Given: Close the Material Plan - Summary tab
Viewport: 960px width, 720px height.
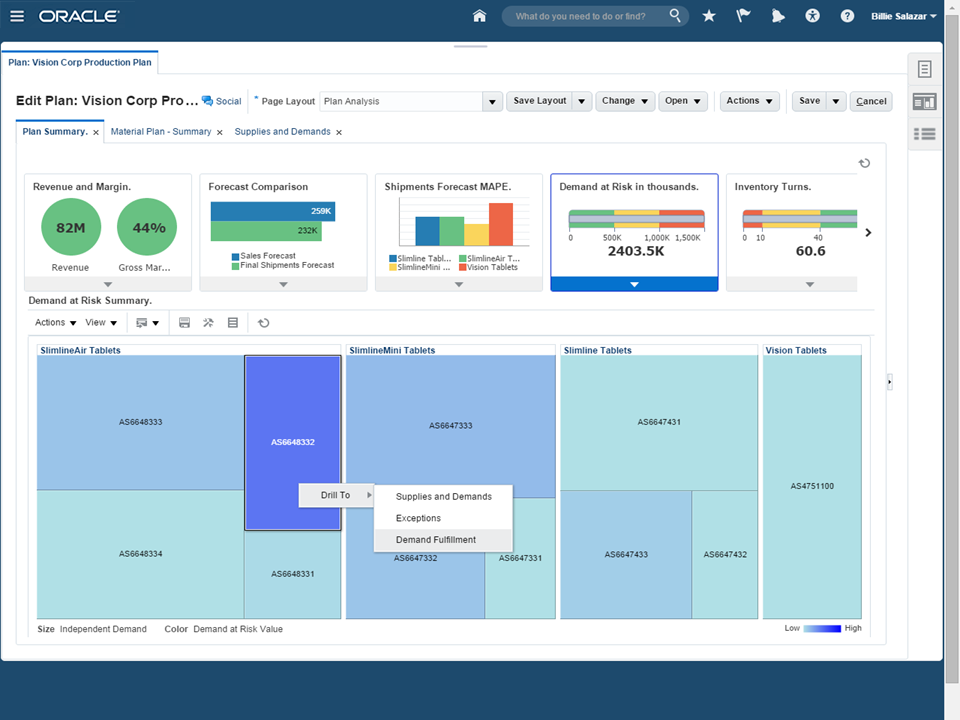Looking at the screenshot, I should (220, 132).
